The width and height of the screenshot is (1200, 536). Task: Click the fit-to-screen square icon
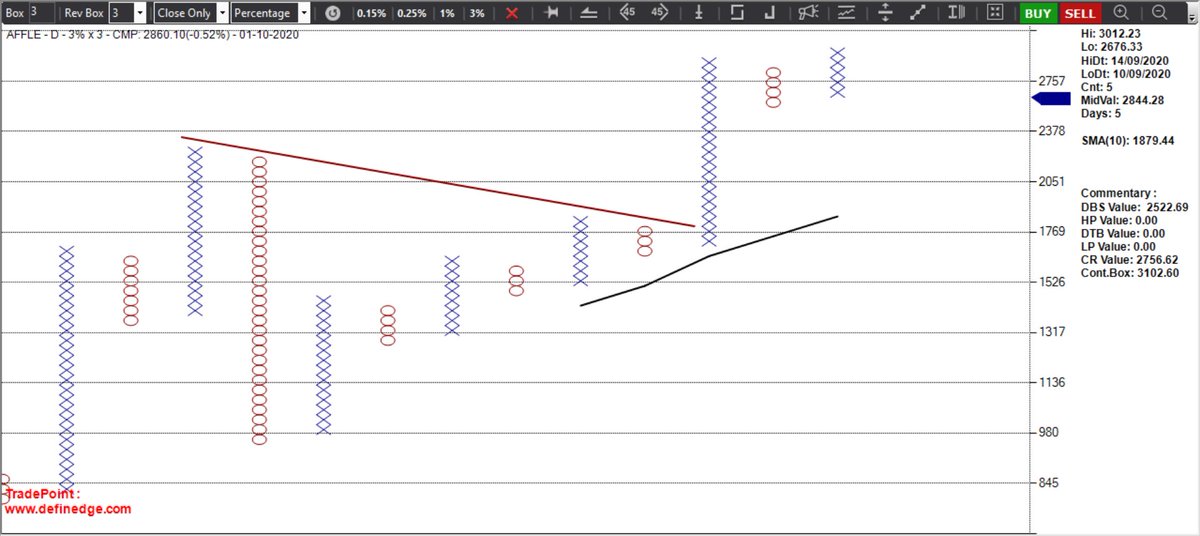(994, 13)
